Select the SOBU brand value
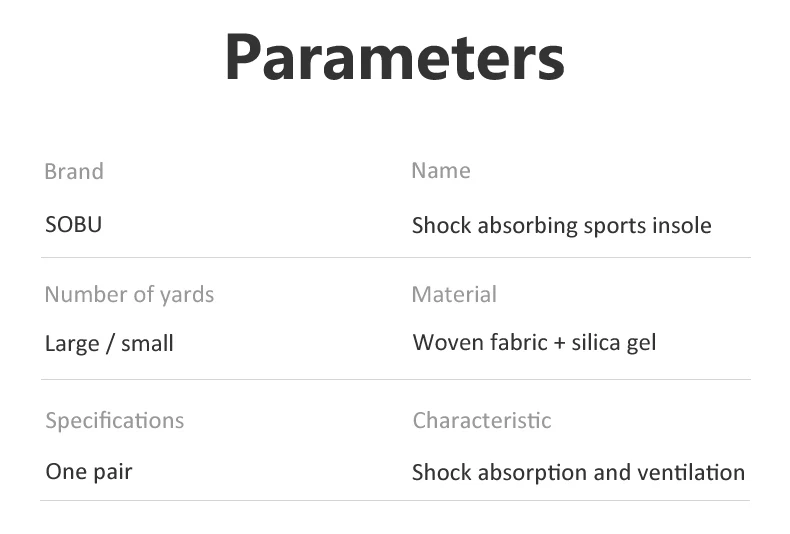This screenshot has width=790, height=534. 73,224
